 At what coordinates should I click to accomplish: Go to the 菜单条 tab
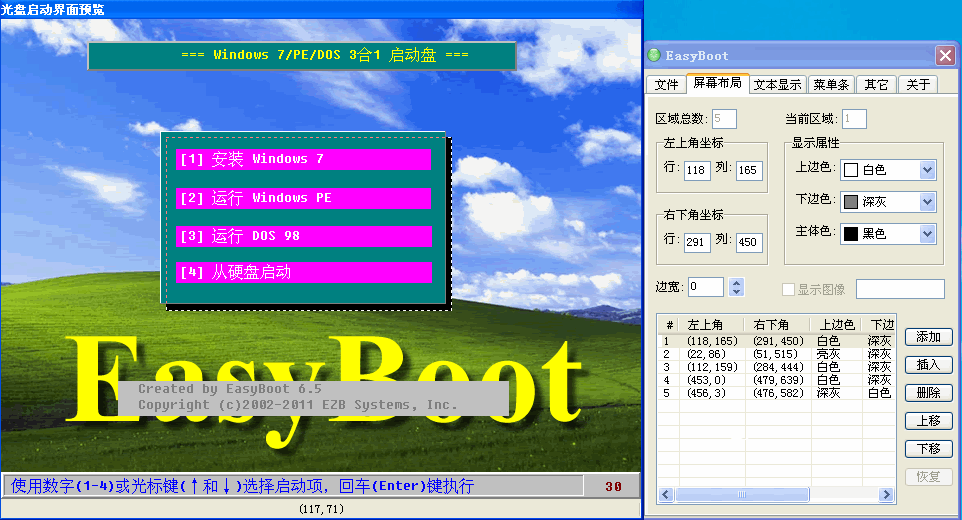pos(831,85)
